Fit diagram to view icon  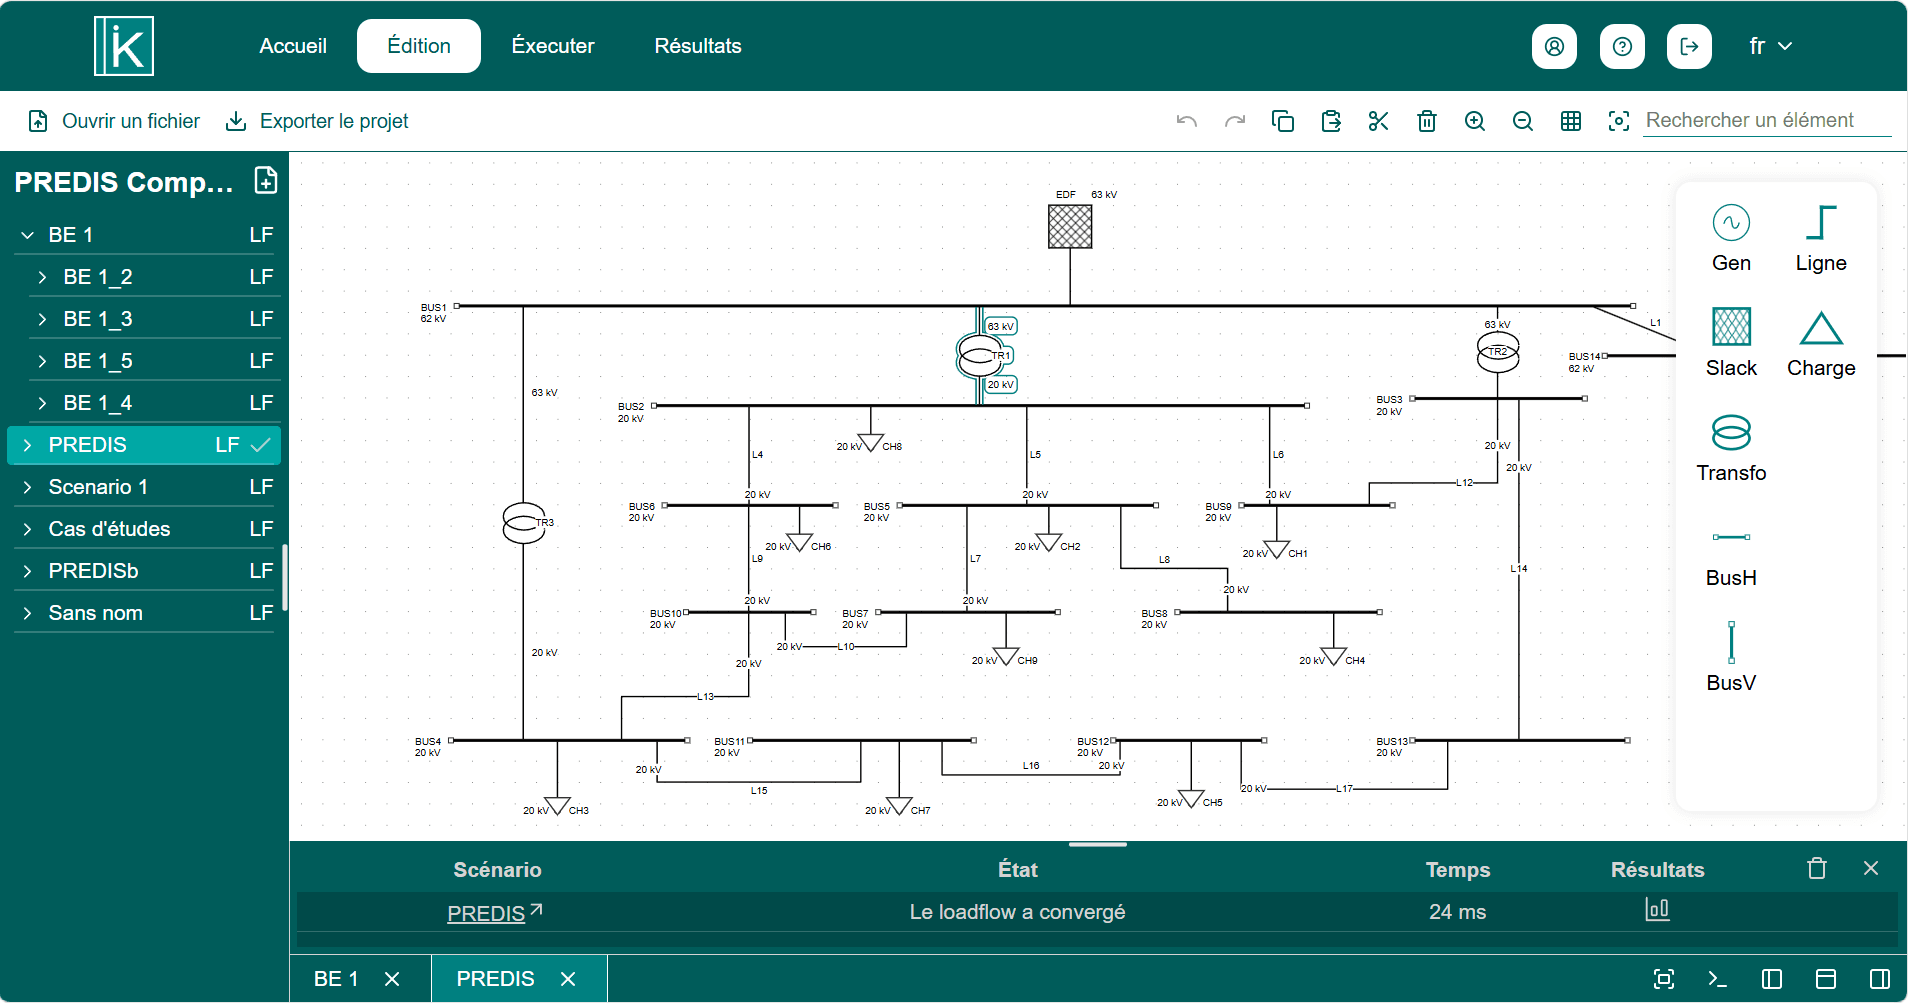pos(1619,121)
